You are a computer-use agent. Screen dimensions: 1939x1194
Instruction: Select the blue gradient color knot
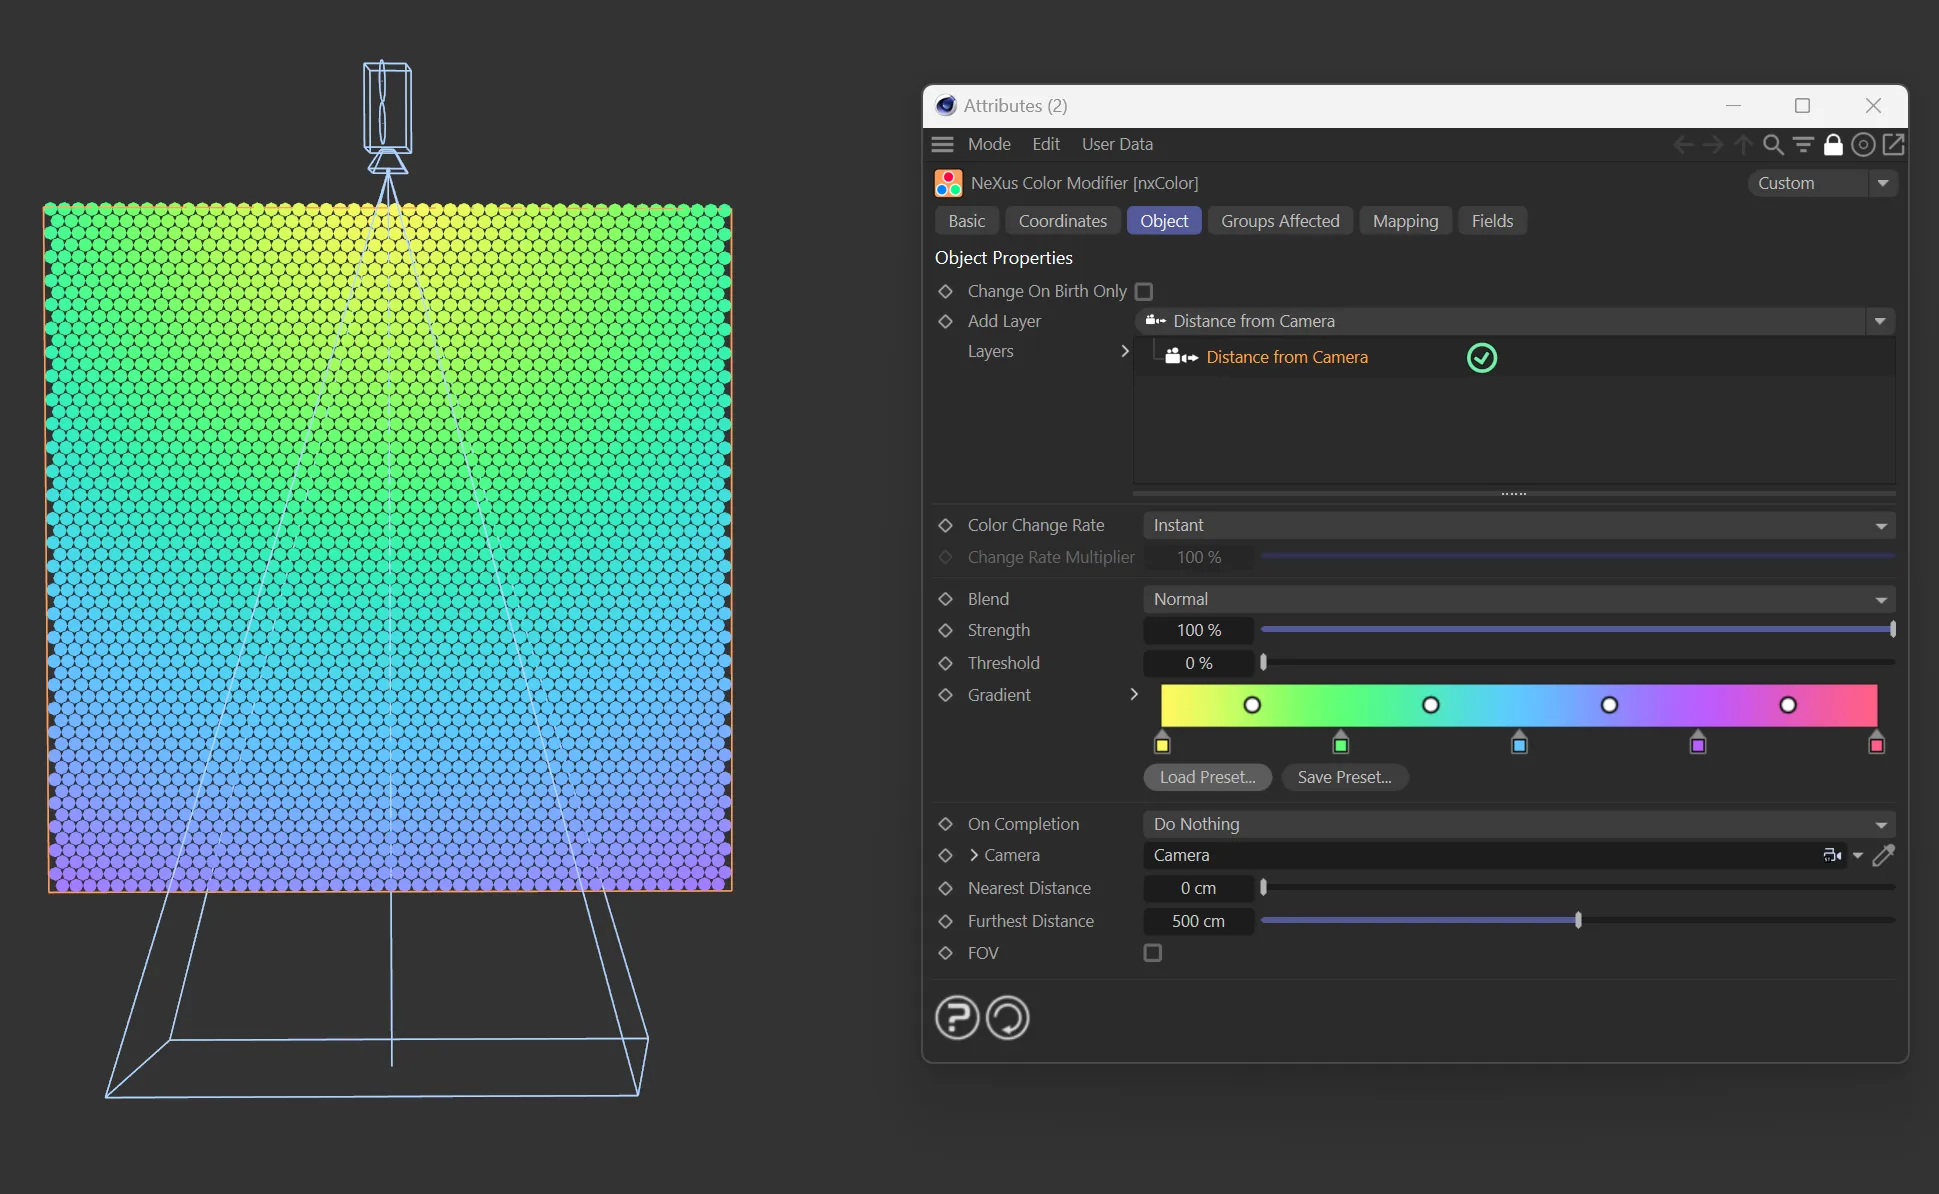coord(1519,744)
